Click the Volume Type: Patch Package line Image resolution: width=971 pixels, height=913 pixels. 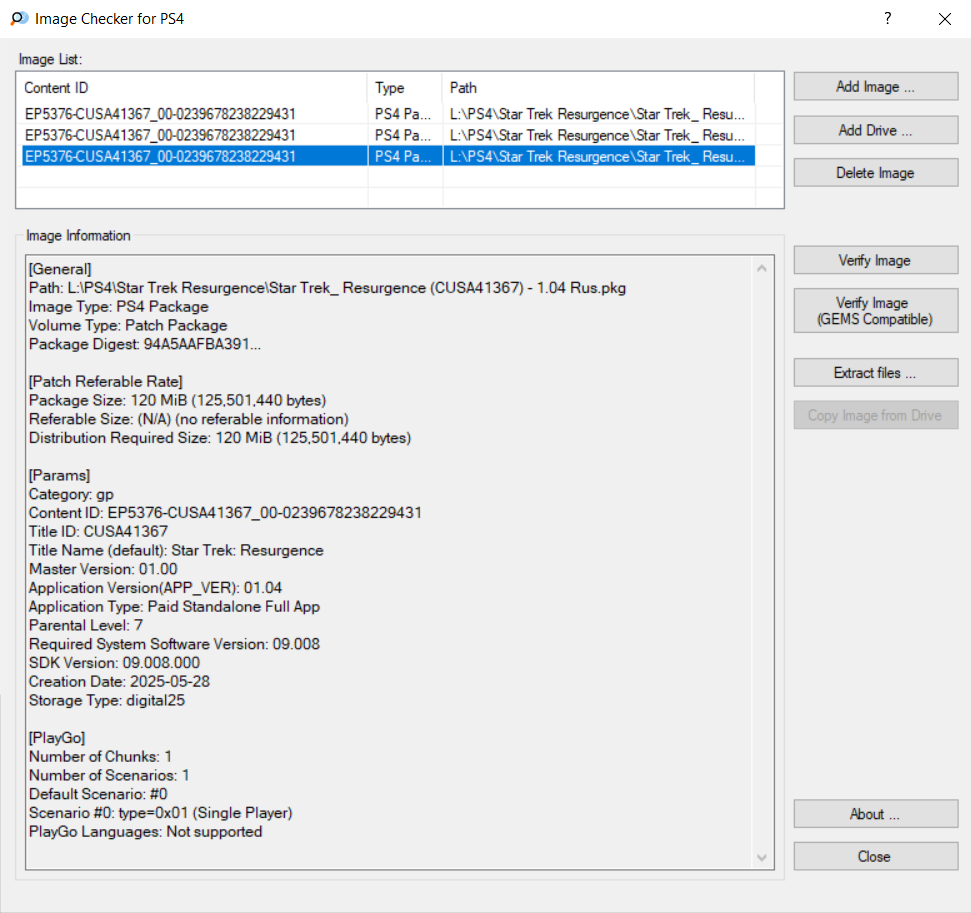coord(128,326)
